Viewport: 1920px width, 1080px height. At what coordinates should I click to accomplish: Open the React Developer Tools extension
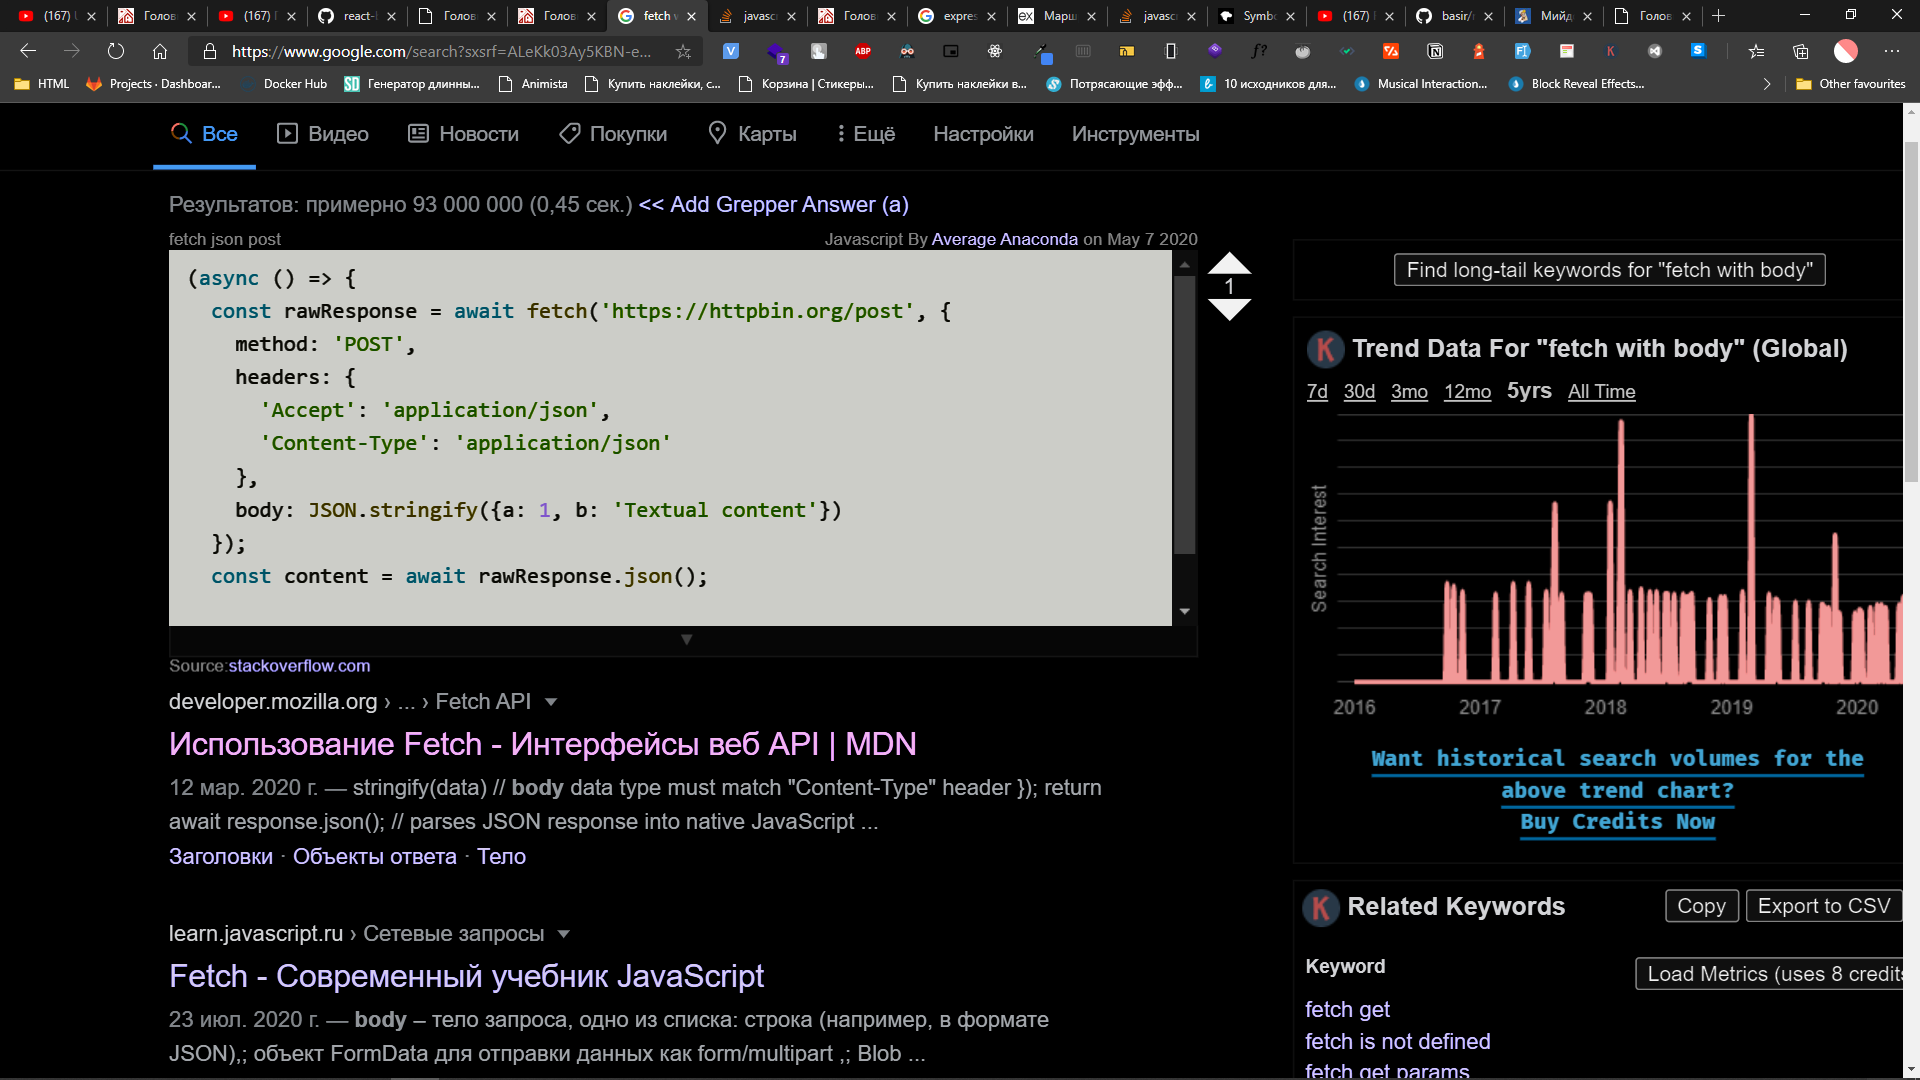(x=995, y=51)
